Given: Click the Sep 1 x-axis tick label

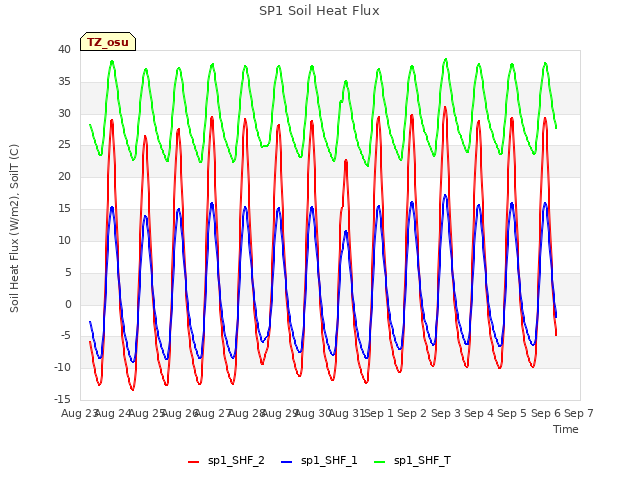Looking at the screenshot, I should [379, 413].
